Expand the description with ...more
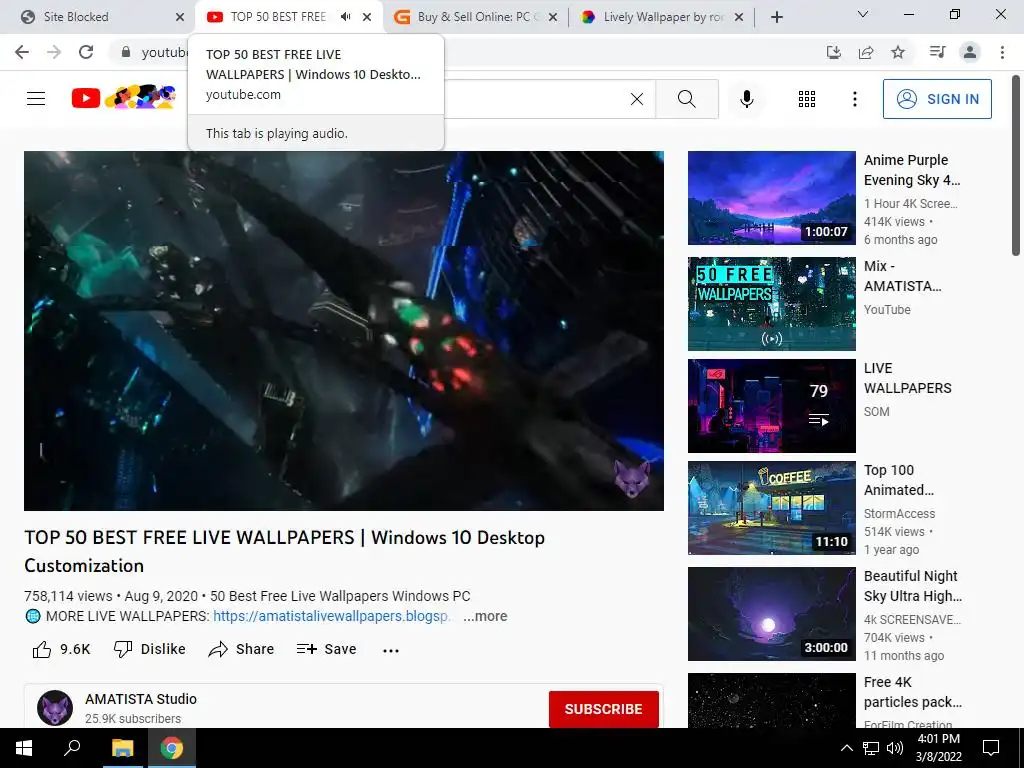Viewport: 1024px width, 768px height. coord(485,616)
